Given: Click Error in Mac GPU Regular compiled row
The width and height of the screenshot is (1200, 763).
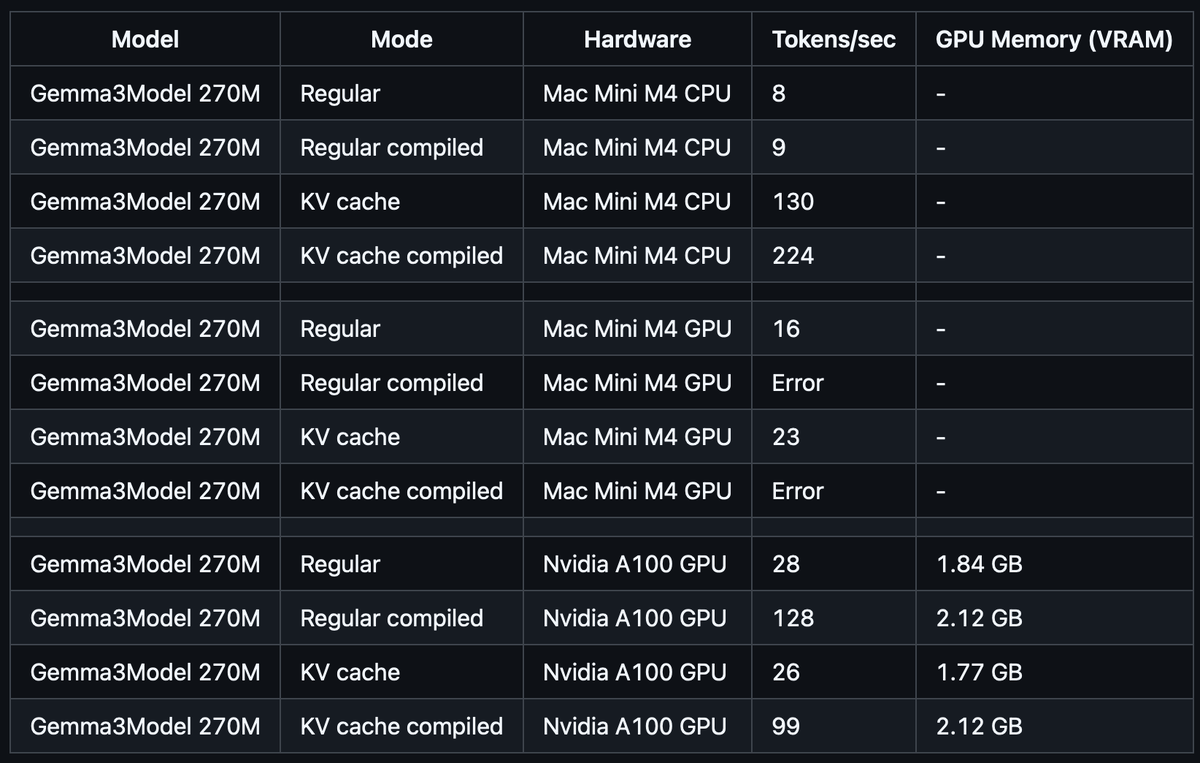Looking at the screenshot, I should (x=798, y=383).
